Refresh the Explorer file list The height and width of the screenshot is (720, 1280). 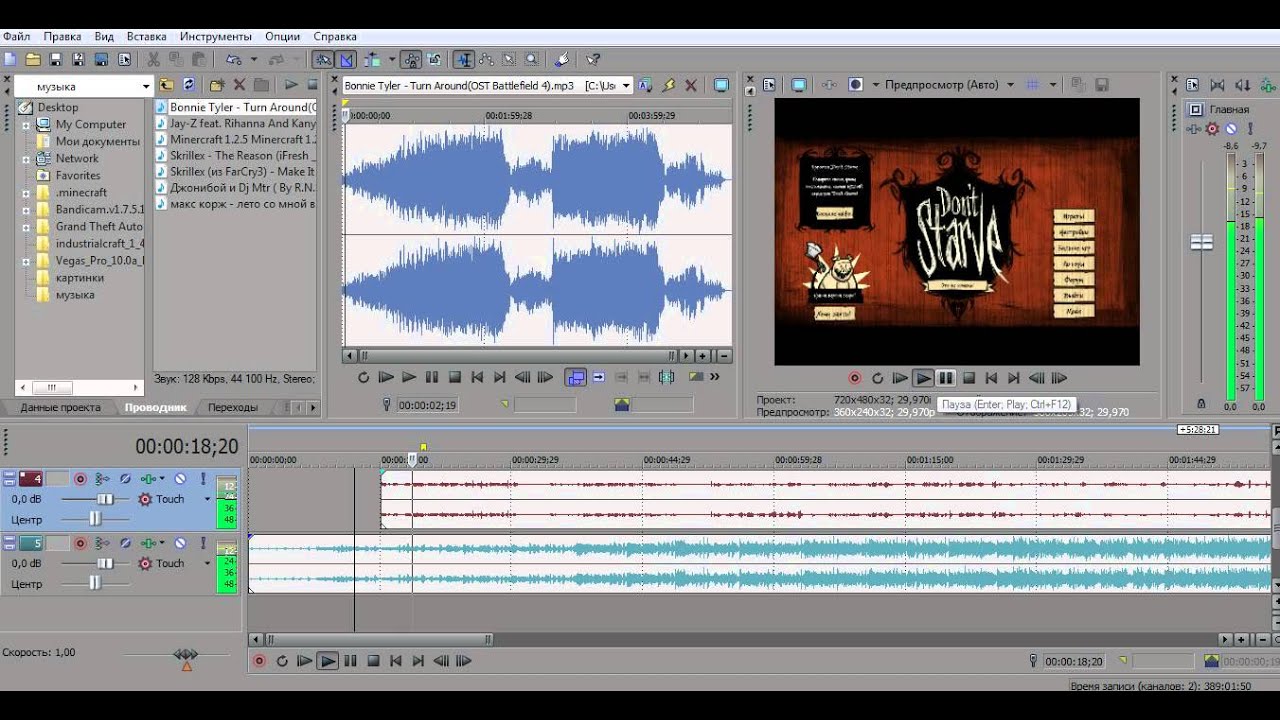click(189, 85)
